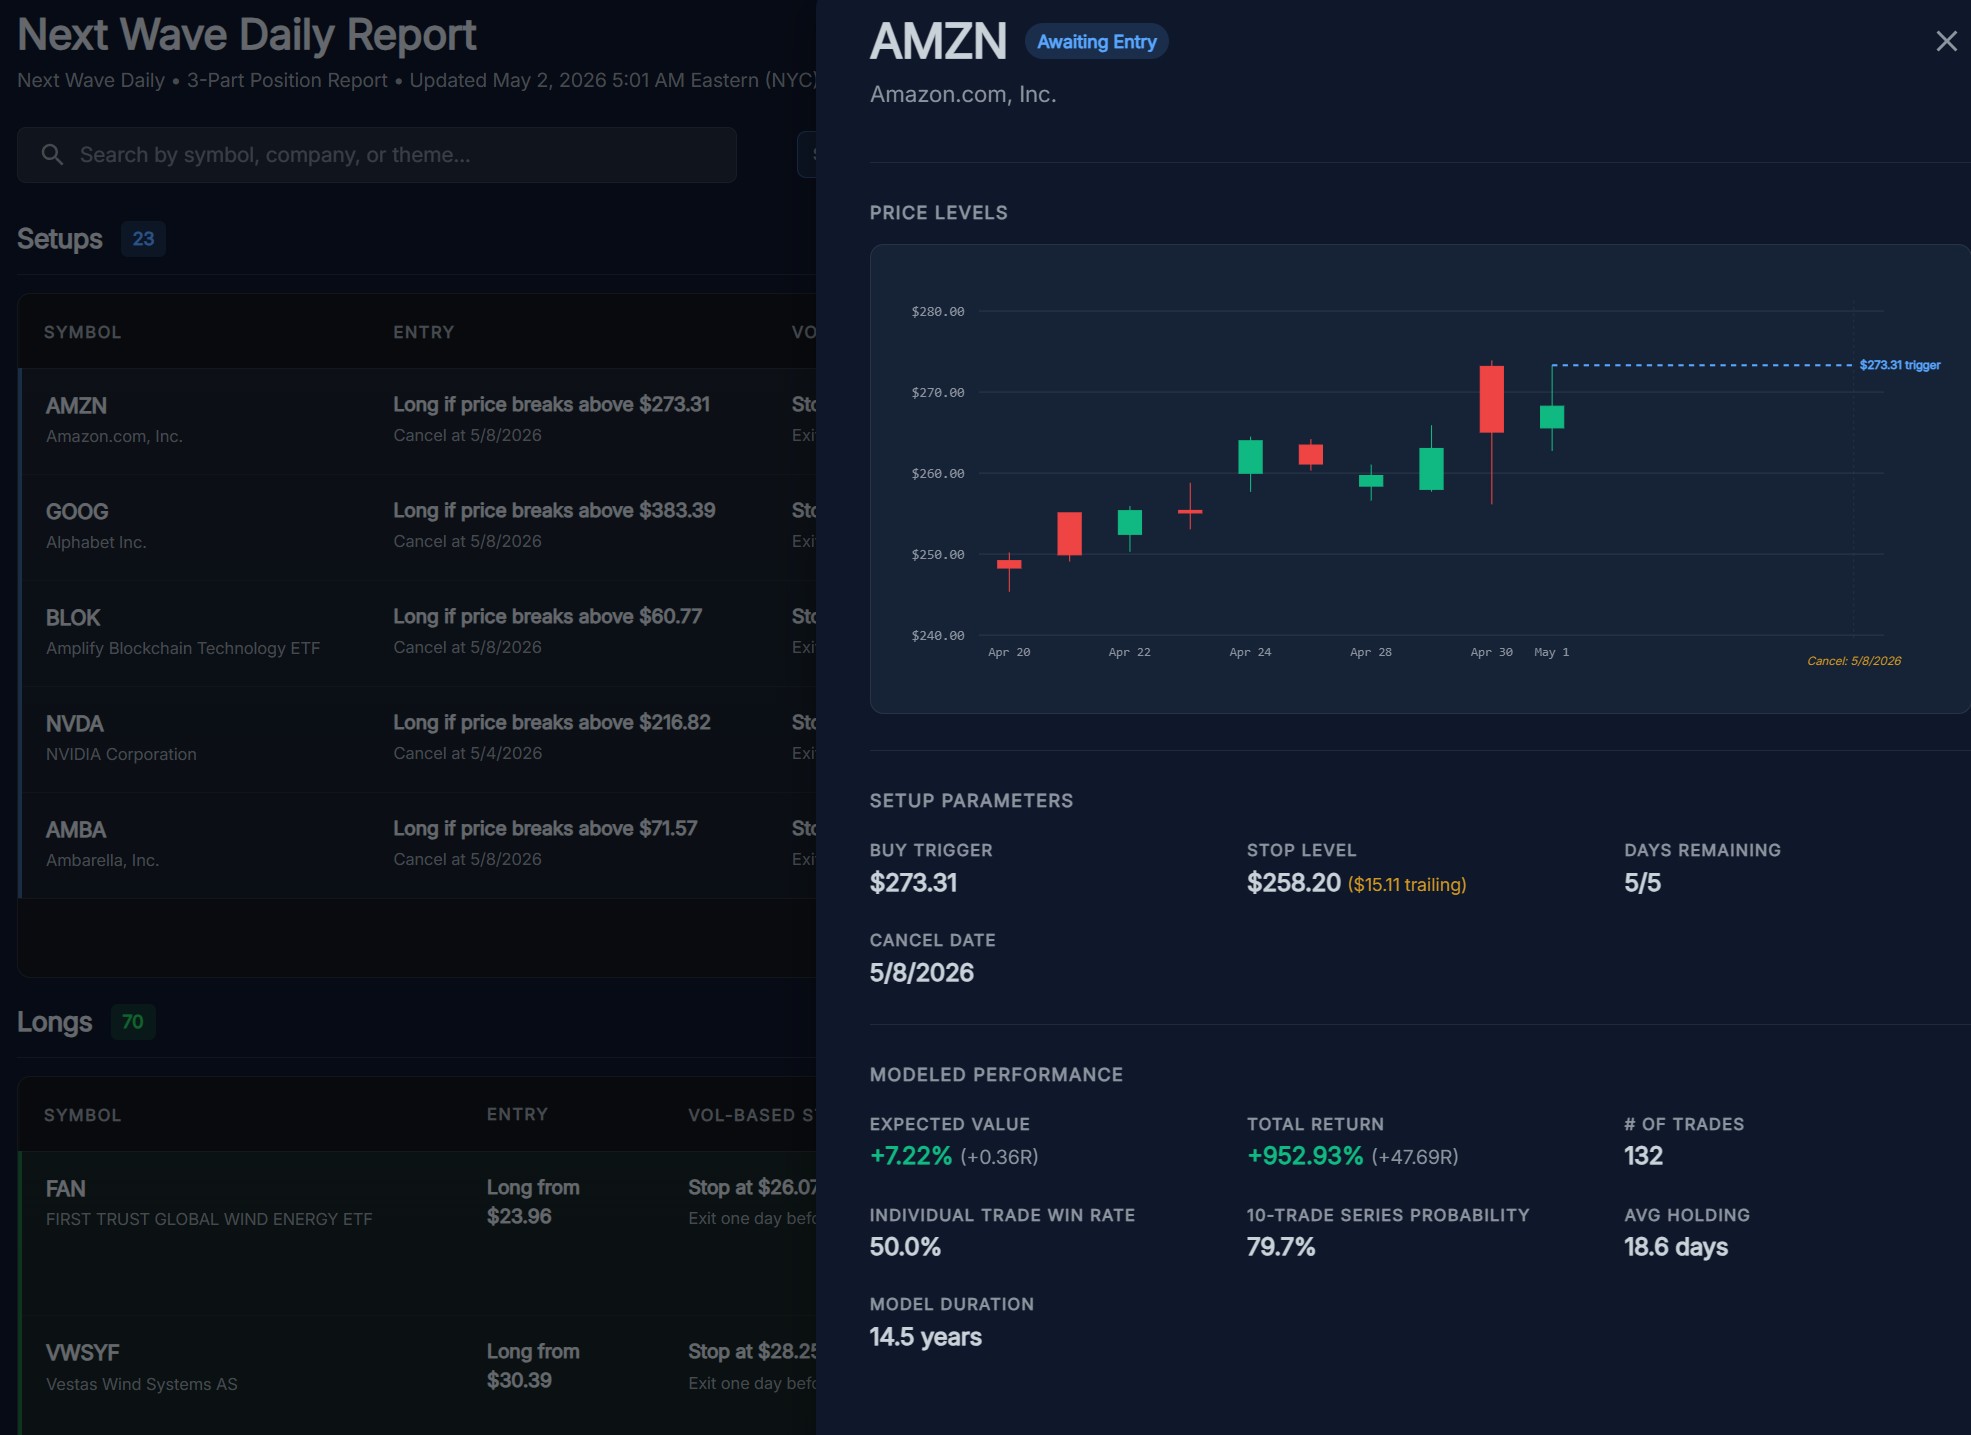The height and width of the screenshot is (1435, 1971).
Task: Focus the symbol search field
Action: 377,155
